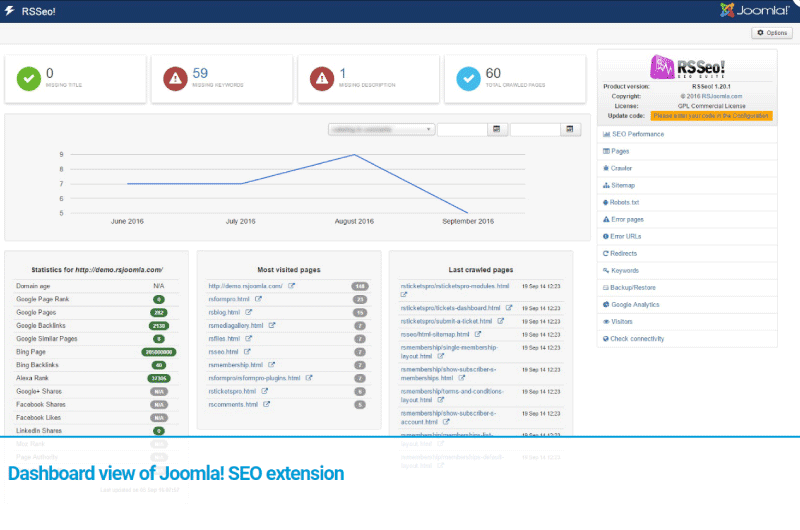Viewport: 800px width, 530px height.
Task: Open the rsticketspro.html page link
Action: pos(232,391)
